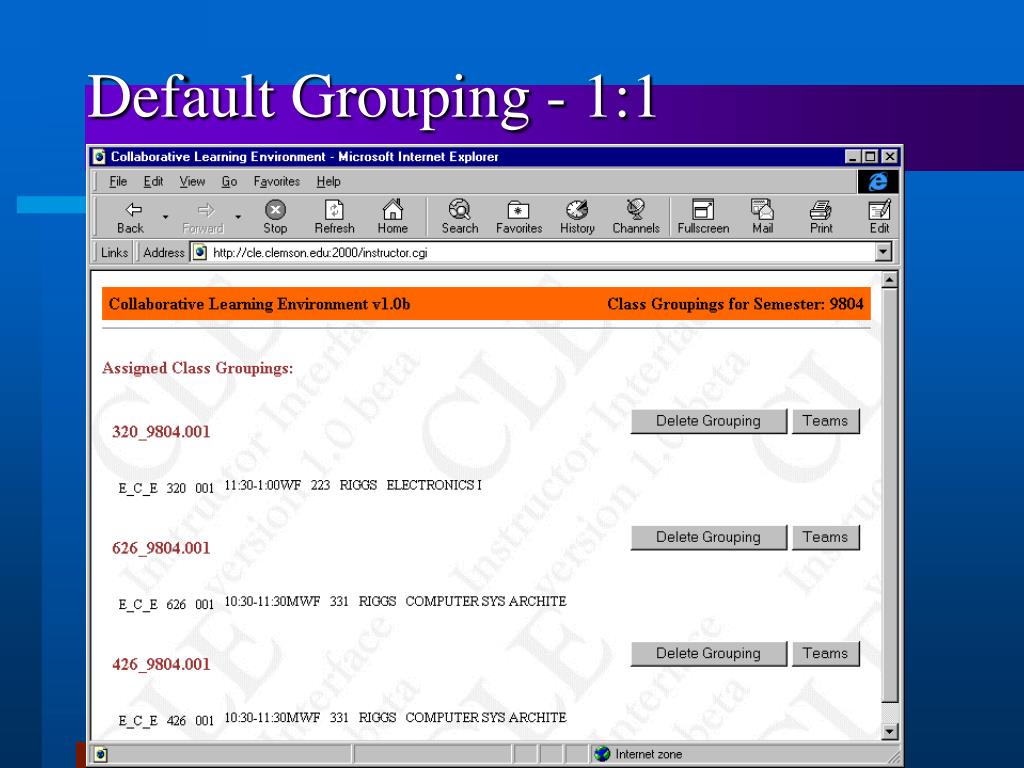Expand the Address bar dropdown list
The image size is (1024, 768).
pyautogui.click(x=883, y=252)
